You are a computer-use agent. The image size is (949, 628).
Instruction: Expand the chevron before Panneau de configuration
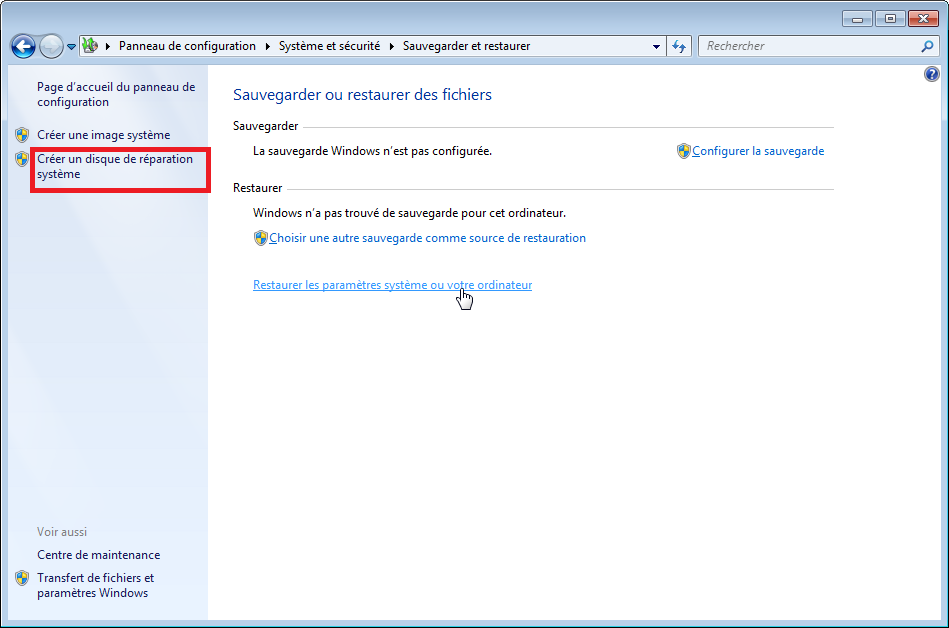[108, 46]
